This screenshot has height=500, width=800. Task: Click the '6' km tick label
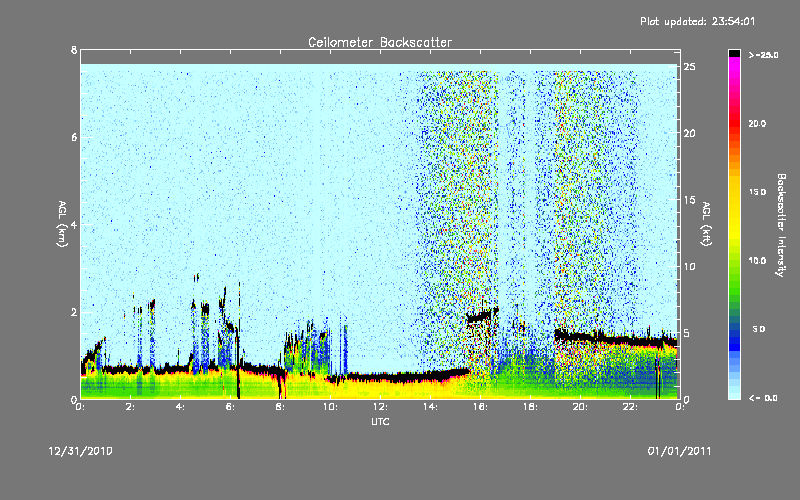point(74,137)
